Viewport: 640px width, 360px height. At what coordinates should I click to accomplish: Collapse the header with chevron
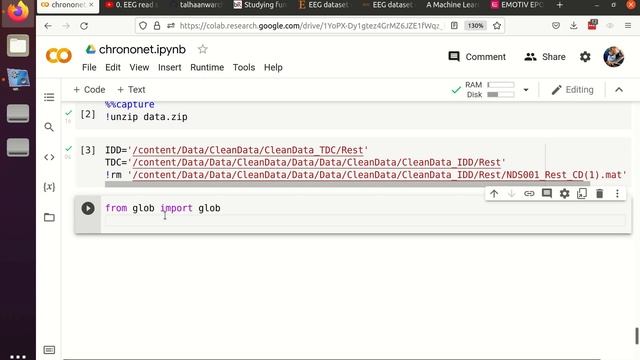point(619,90)
